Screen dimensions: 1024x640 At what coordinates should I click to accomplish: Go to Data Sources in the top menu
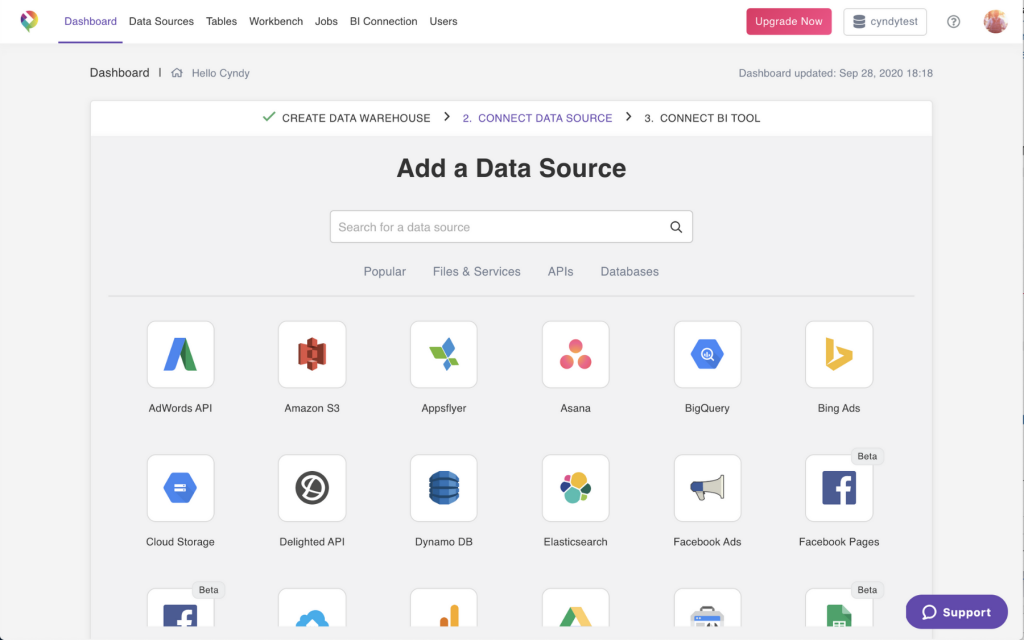161,22
